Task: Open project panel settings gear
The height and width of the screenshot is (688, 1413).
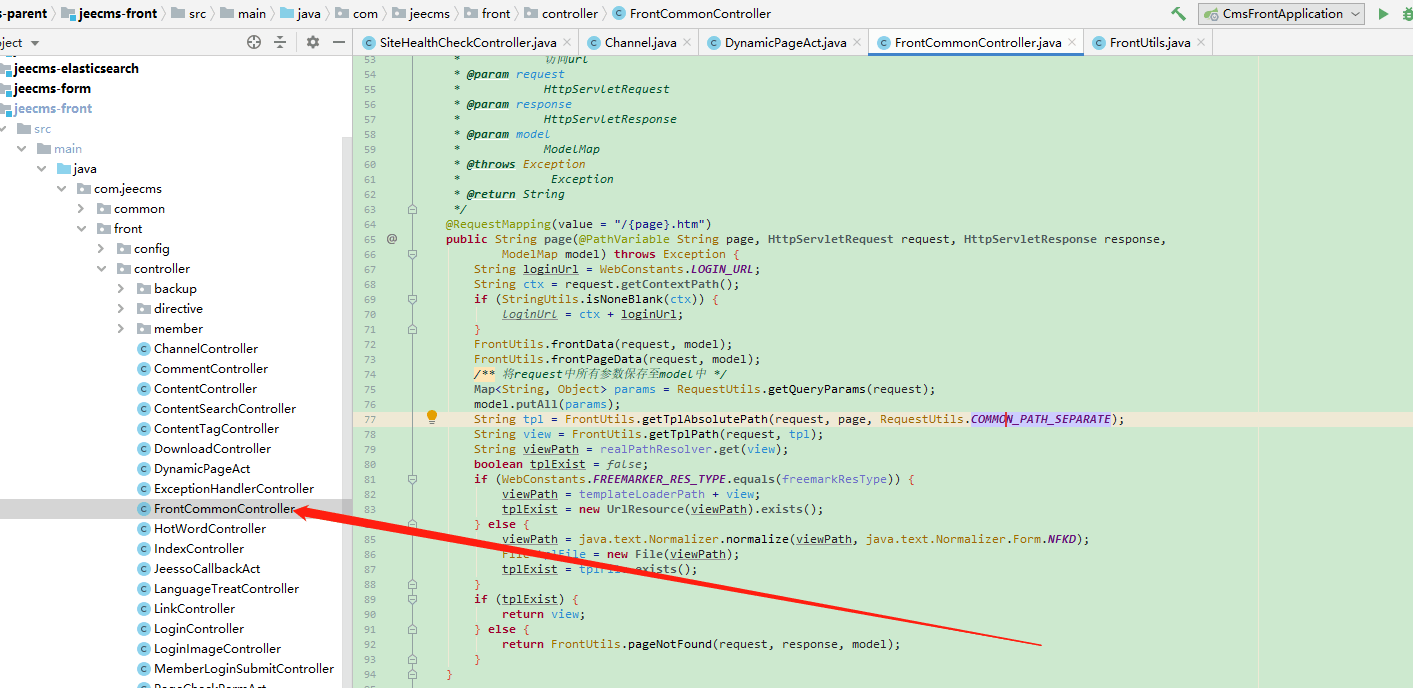Action: point(313,42)
